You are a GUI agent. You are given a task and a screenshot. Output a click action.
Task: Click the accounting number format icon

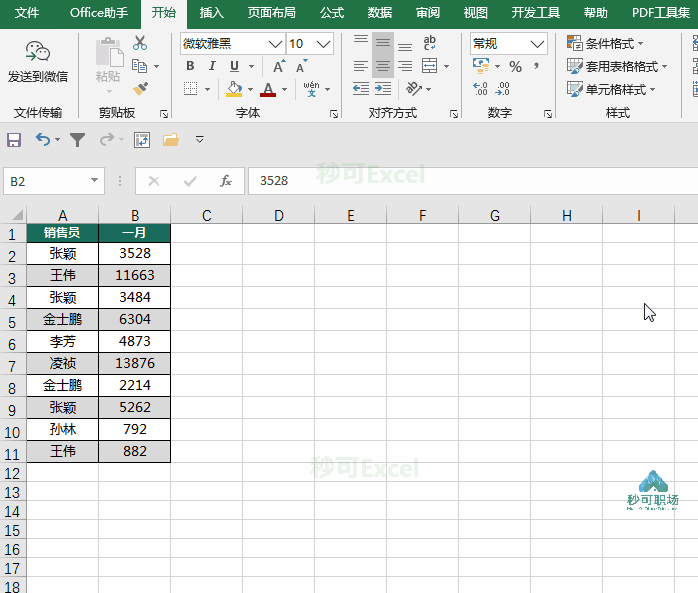pos(481,66)
